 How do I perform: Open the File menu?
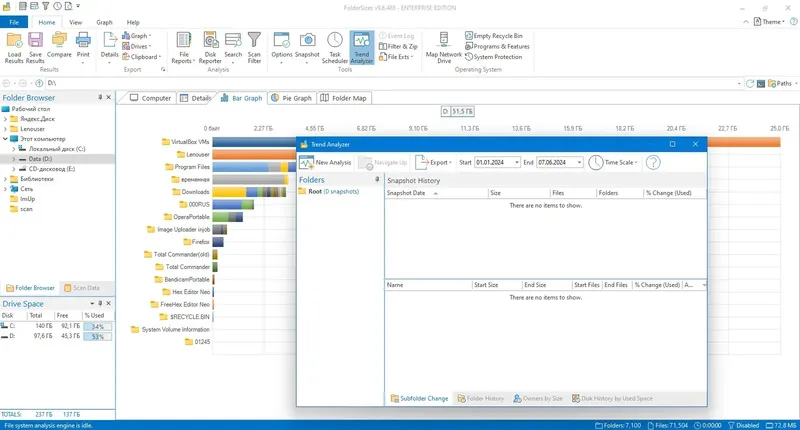pyautogui.click(x=14, y=22)
